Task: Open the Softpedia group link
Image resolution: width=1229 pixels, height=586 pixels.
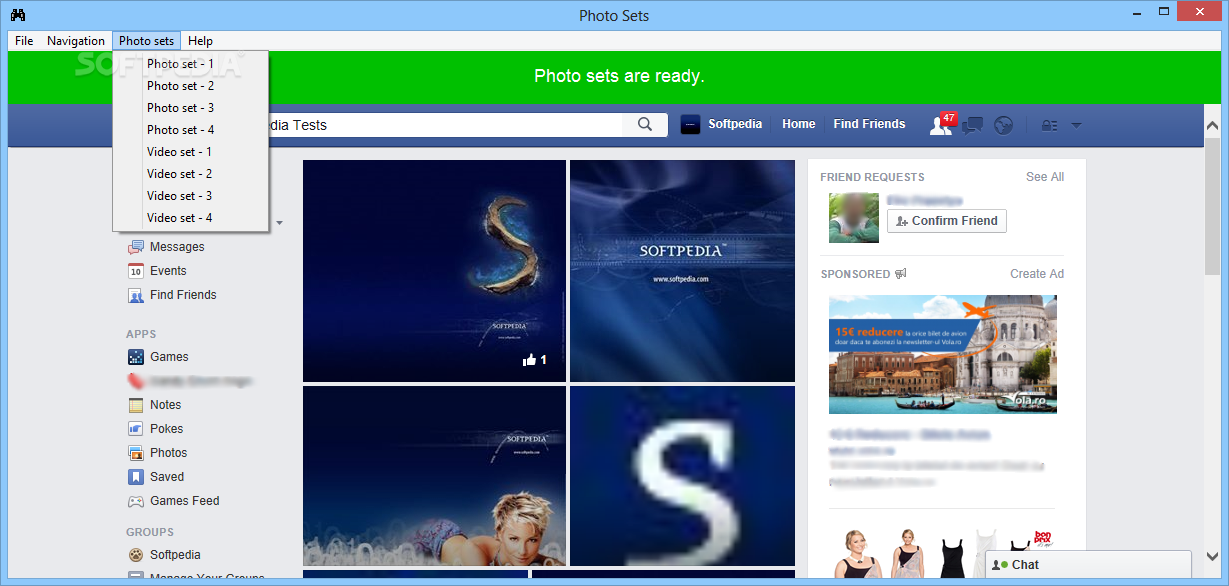Action: pyautogui.click(x=175, y=555)
